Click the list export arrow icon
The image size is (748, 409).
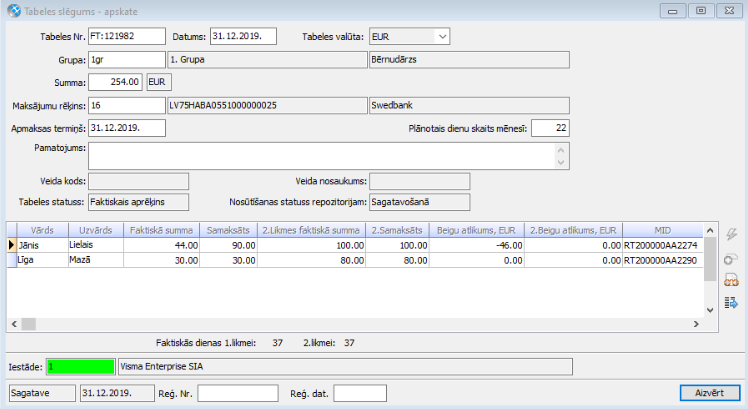click(x=730, y=303)
